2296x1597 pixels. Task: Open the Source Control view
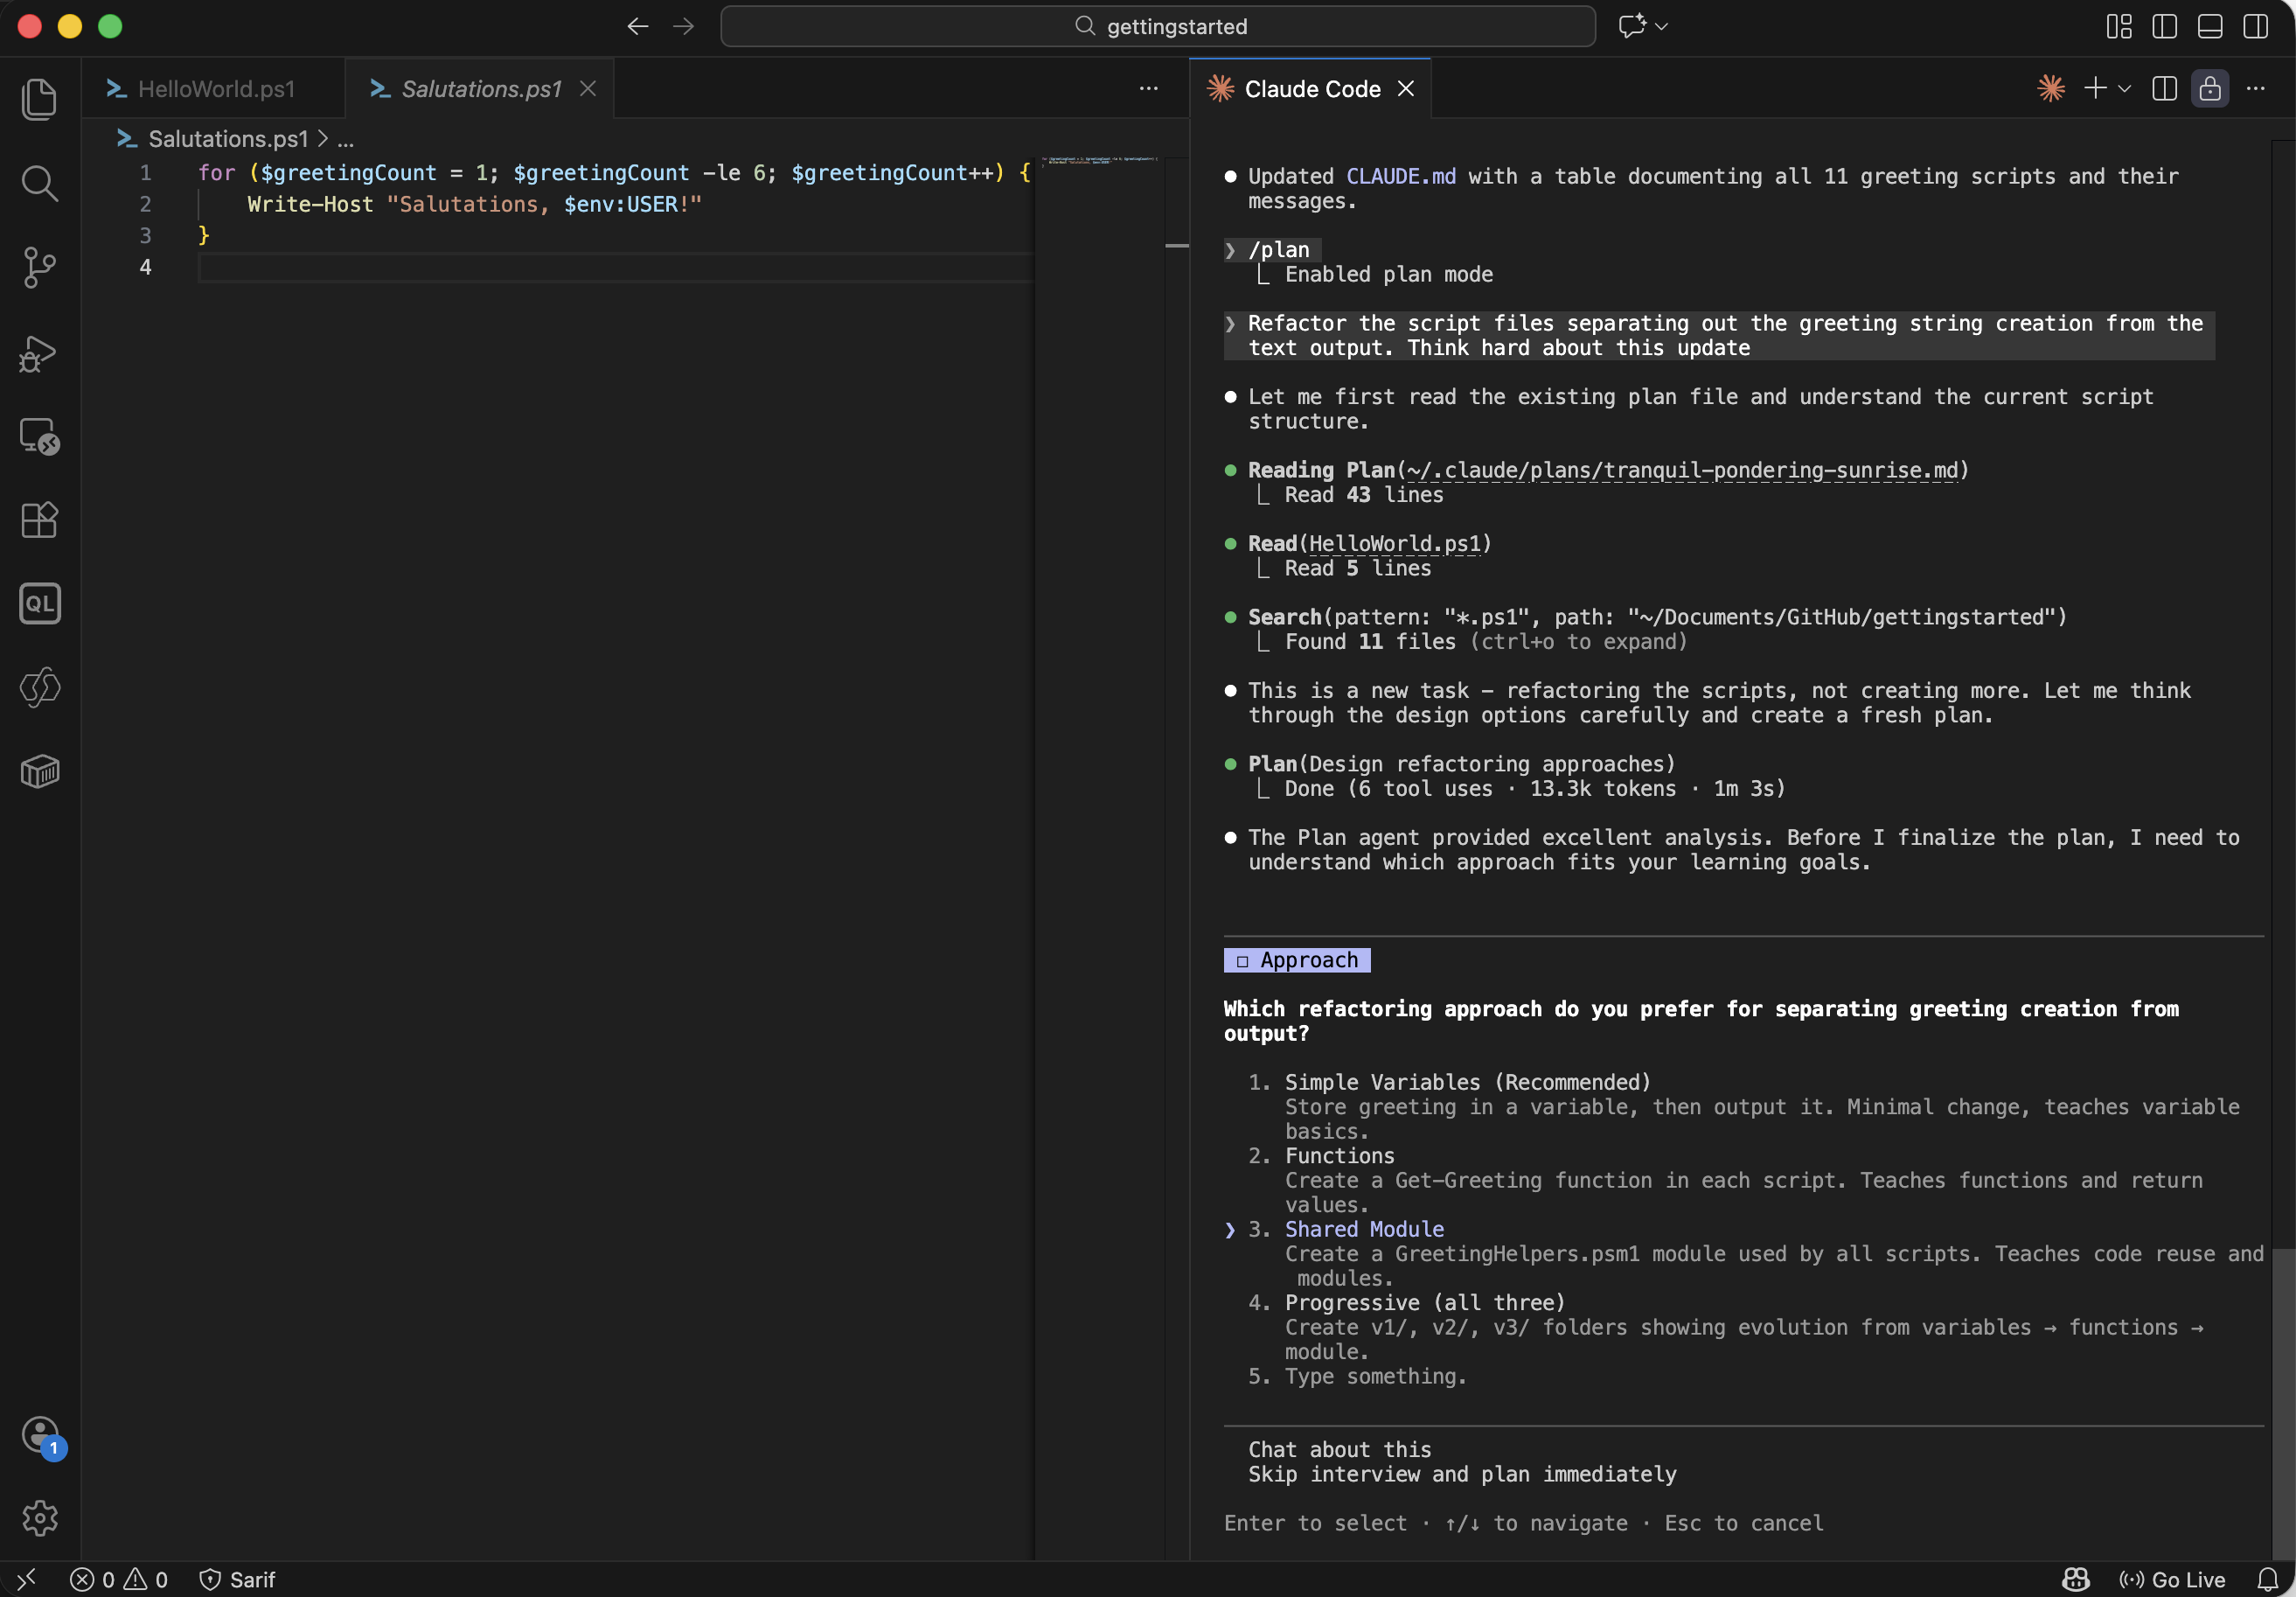(x=39, y=267)
